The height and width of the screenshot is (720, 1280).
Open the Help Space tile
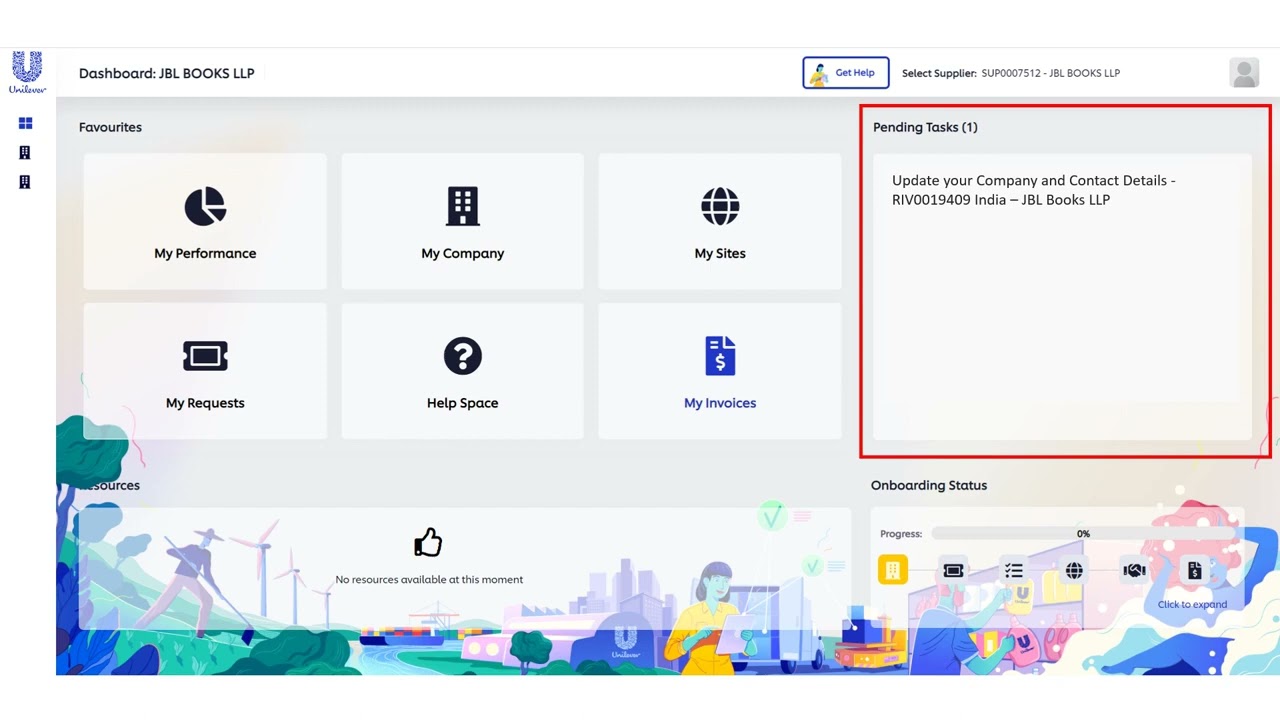pyautogui.click(x=462, y=371)
